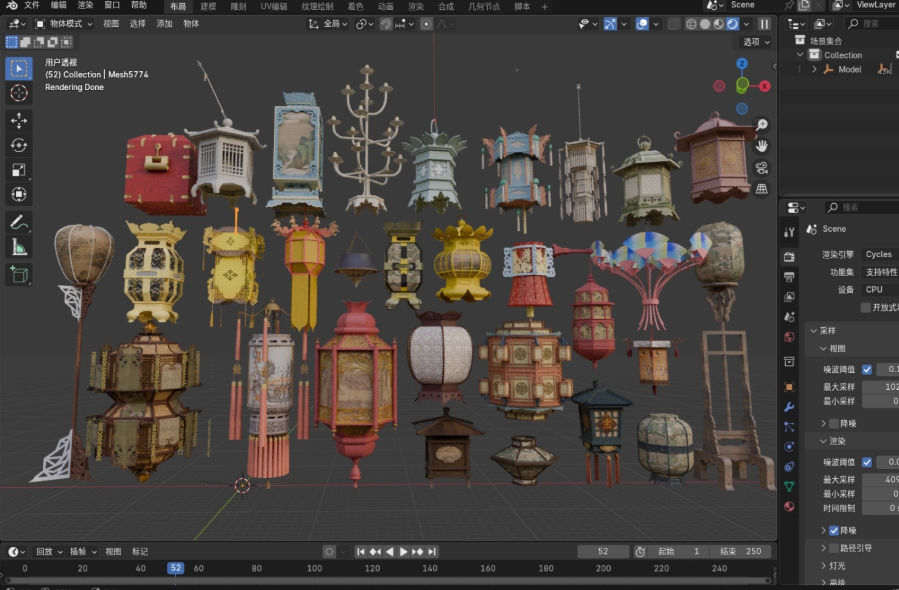Click the viewport zoom magnifier icon
Screen dimensions: 899x590
pyautogui.click(x=762, y=125)
